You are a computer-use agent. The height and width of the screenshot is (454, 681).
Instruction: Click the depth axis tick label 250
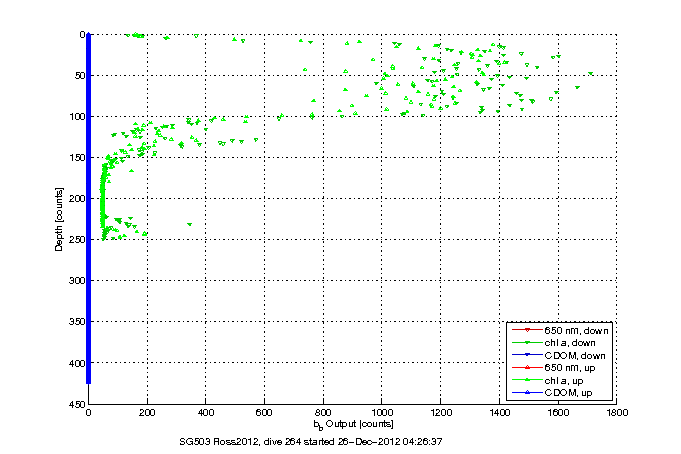[x=77, y=239]
